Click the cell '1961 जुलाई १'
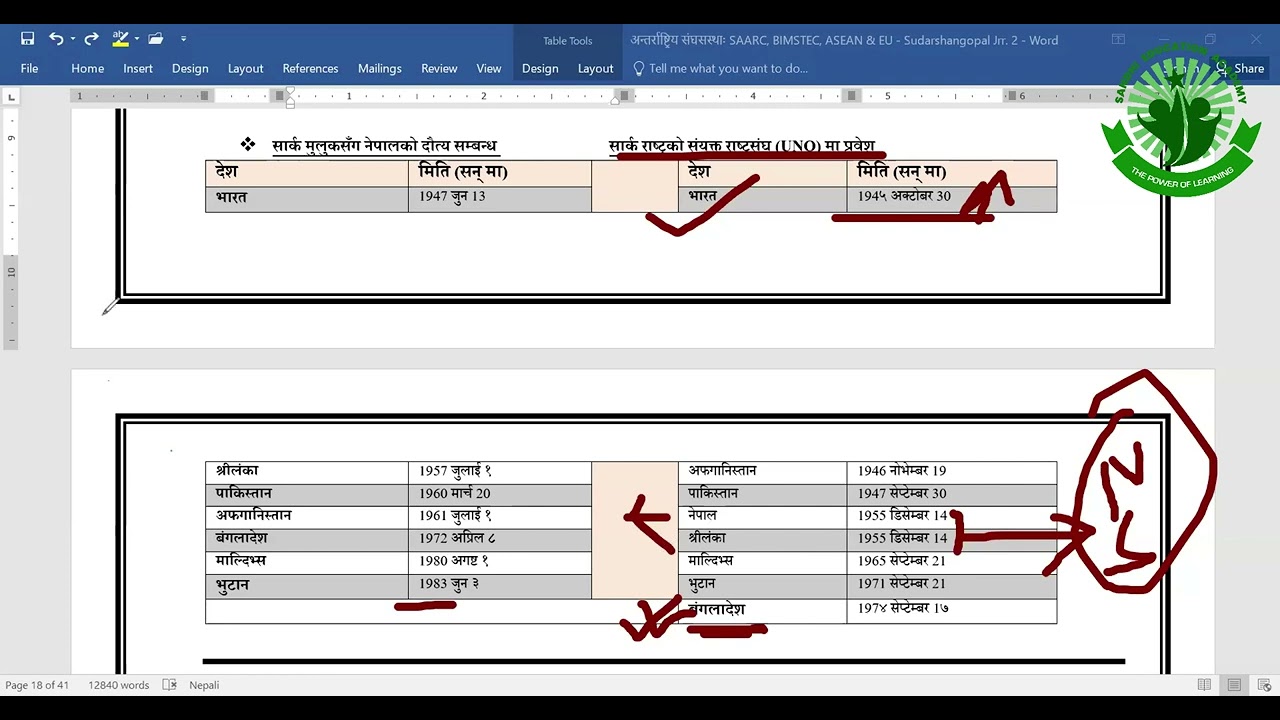The width and height of the screenshot is (1280, 720). click(x=499, y=516)
